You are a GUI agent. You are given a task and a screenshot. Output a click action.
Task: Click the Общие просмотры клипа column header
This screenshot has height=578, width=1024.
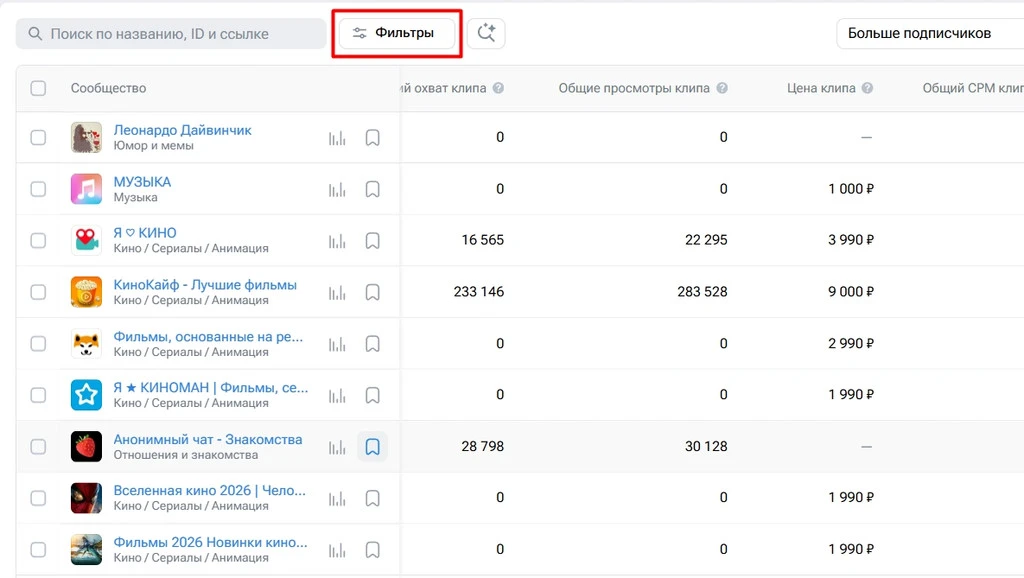click(633, 88)
